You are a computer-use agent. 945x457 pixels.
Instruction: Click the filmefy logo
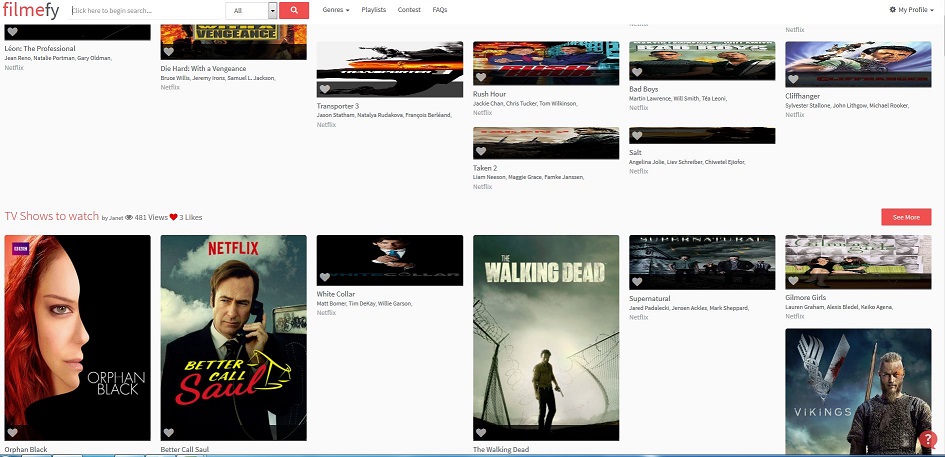31,10
